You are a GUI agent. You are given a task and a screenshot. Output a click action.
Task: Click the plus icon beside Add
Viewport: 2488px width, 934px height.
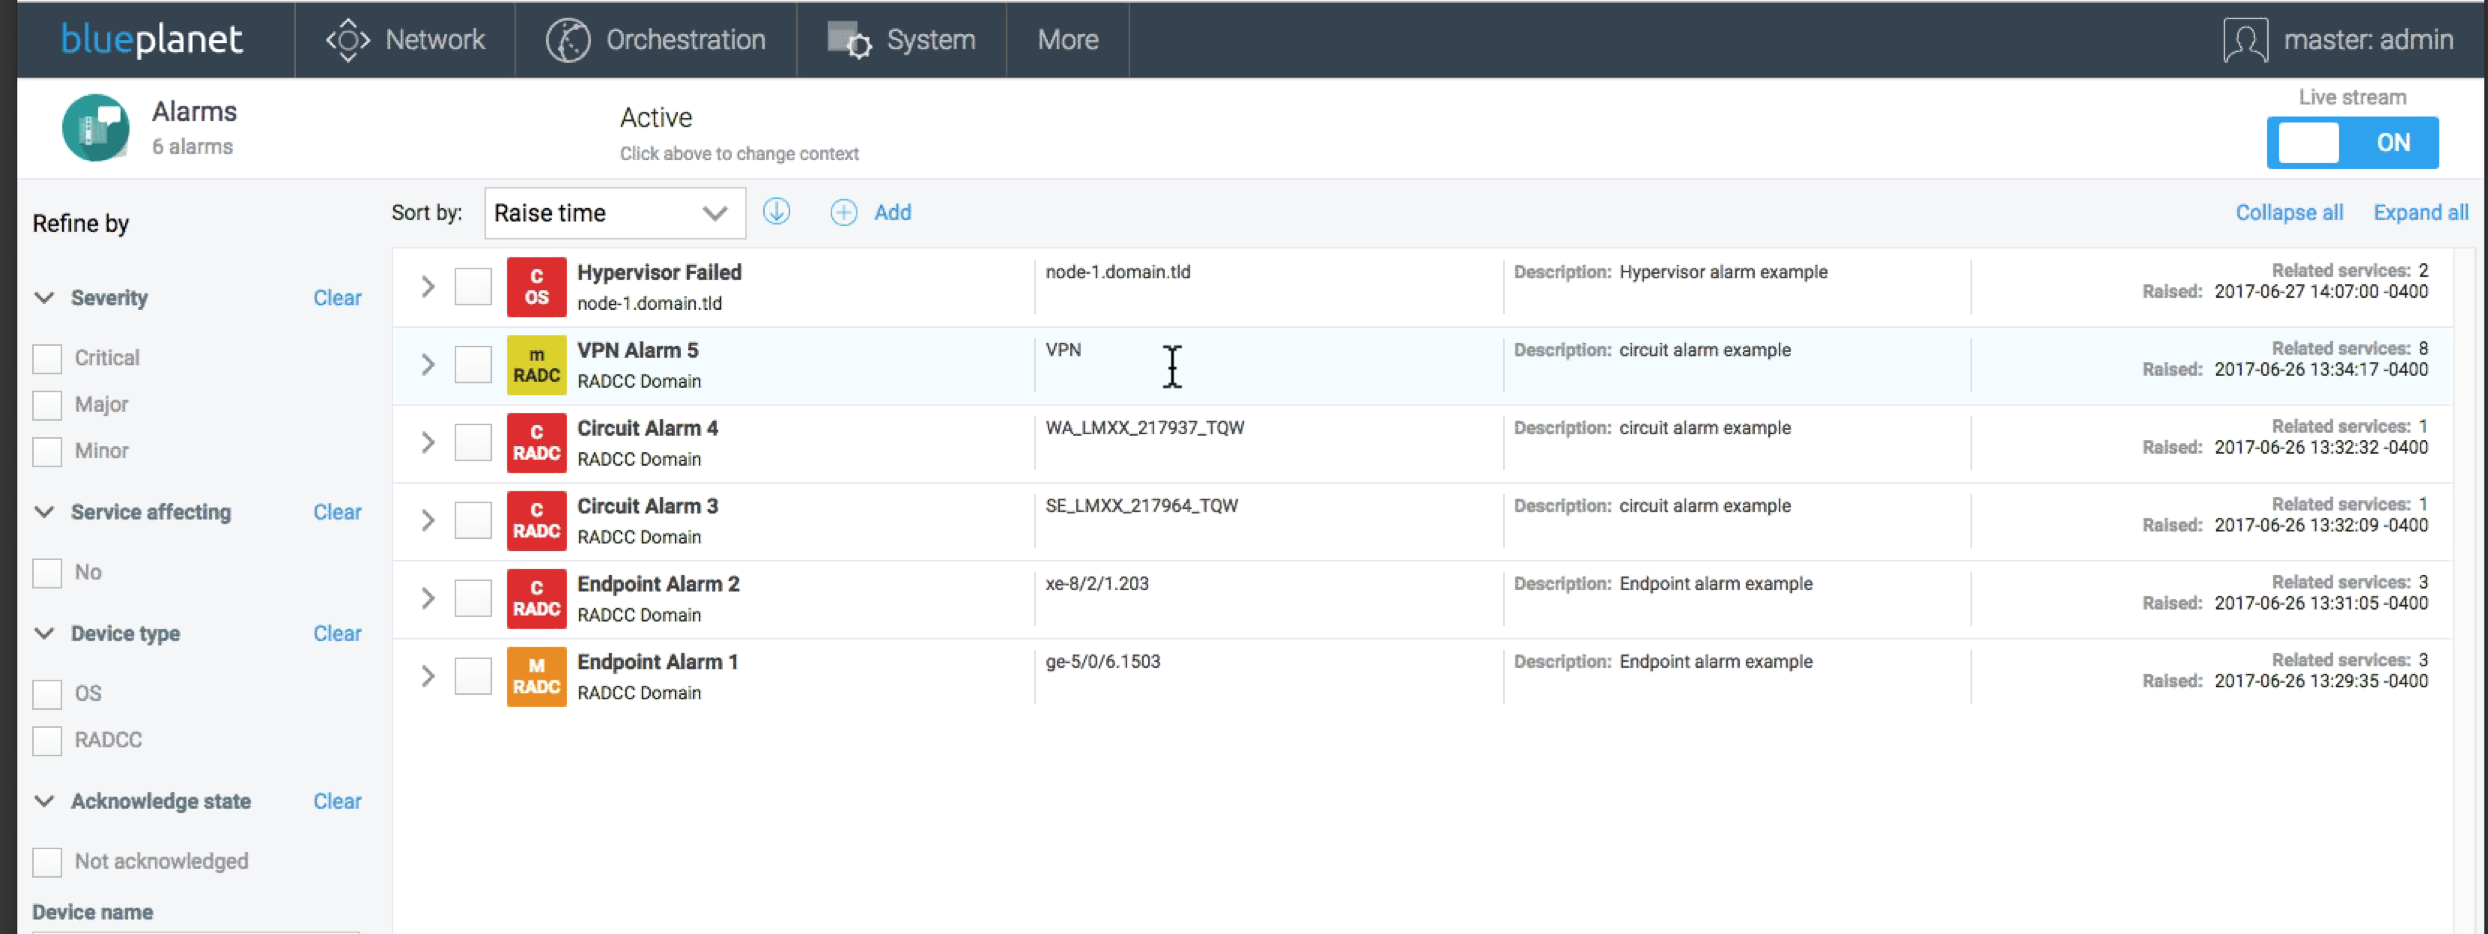click(843, 212)
